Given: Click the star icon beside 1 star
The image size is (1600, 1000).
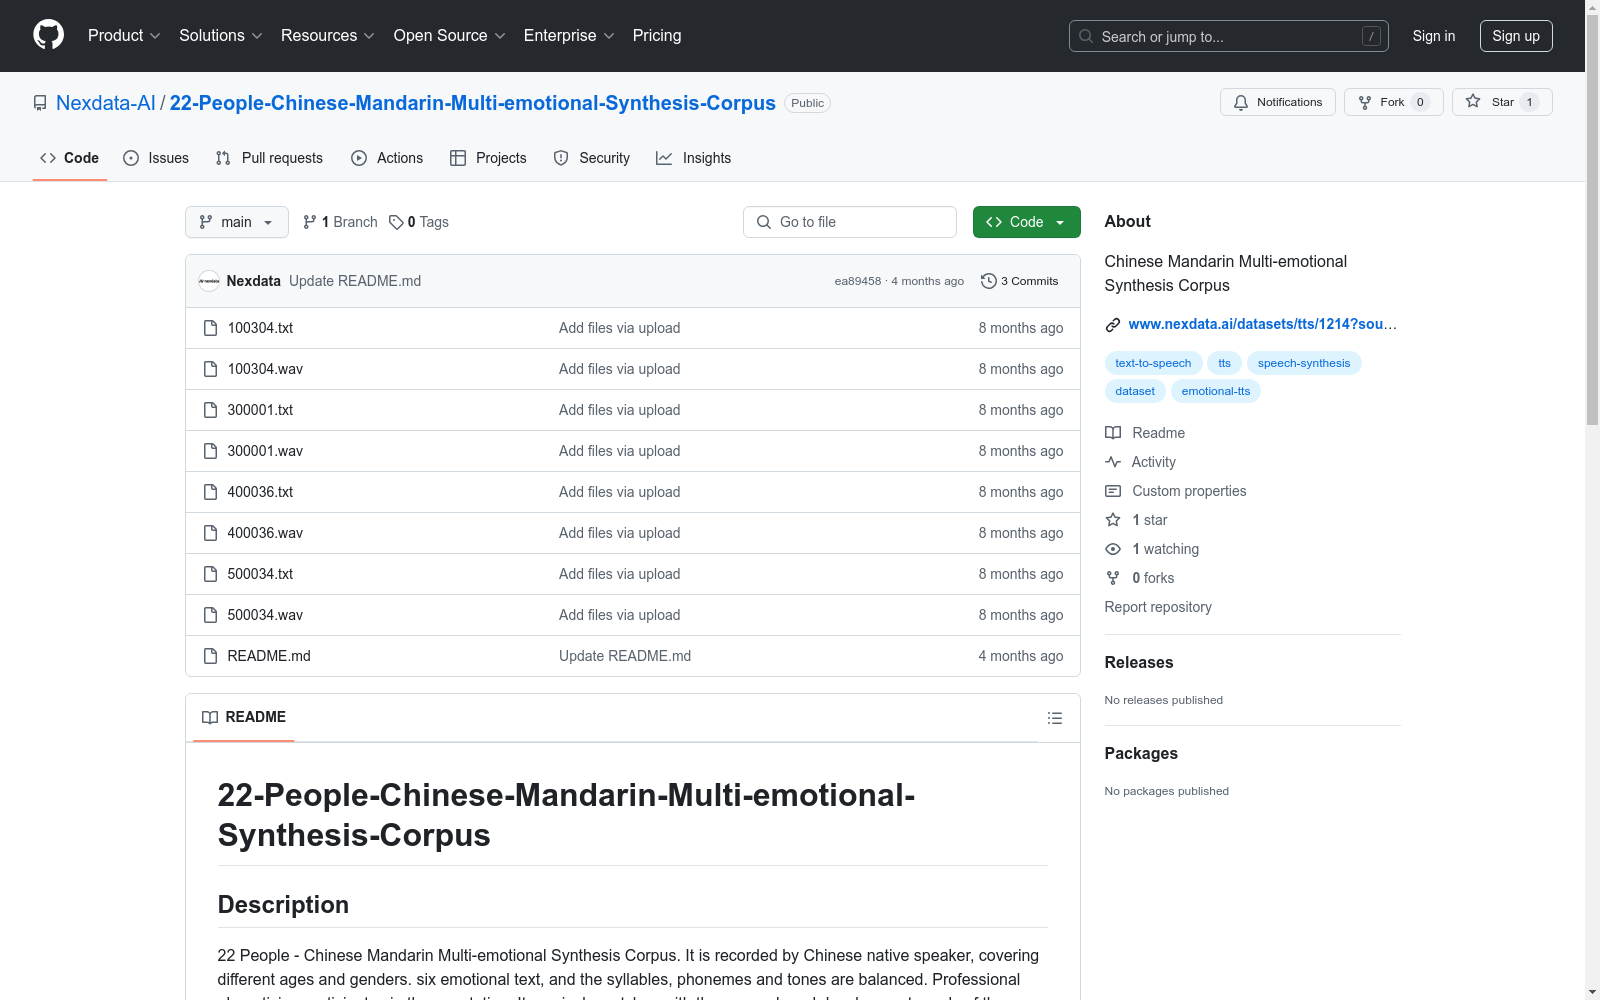Looking at the screenshot, I should (1113, 520).
